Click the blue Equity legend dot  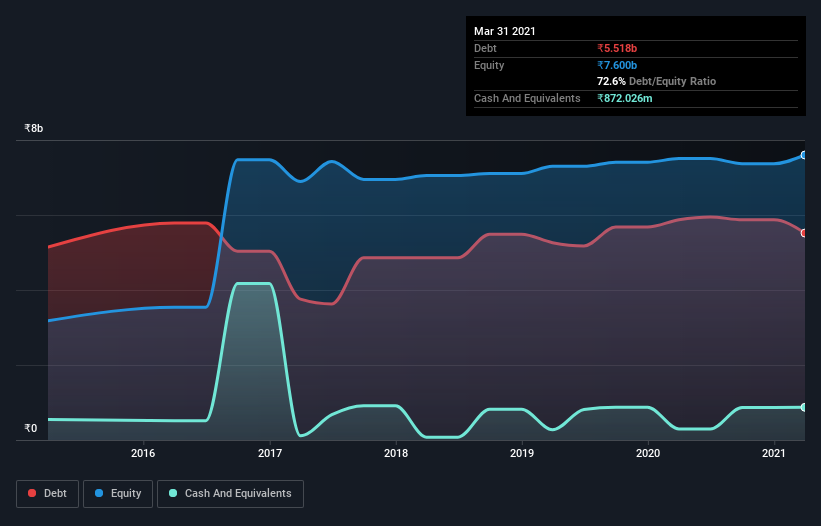pos(99,493)
